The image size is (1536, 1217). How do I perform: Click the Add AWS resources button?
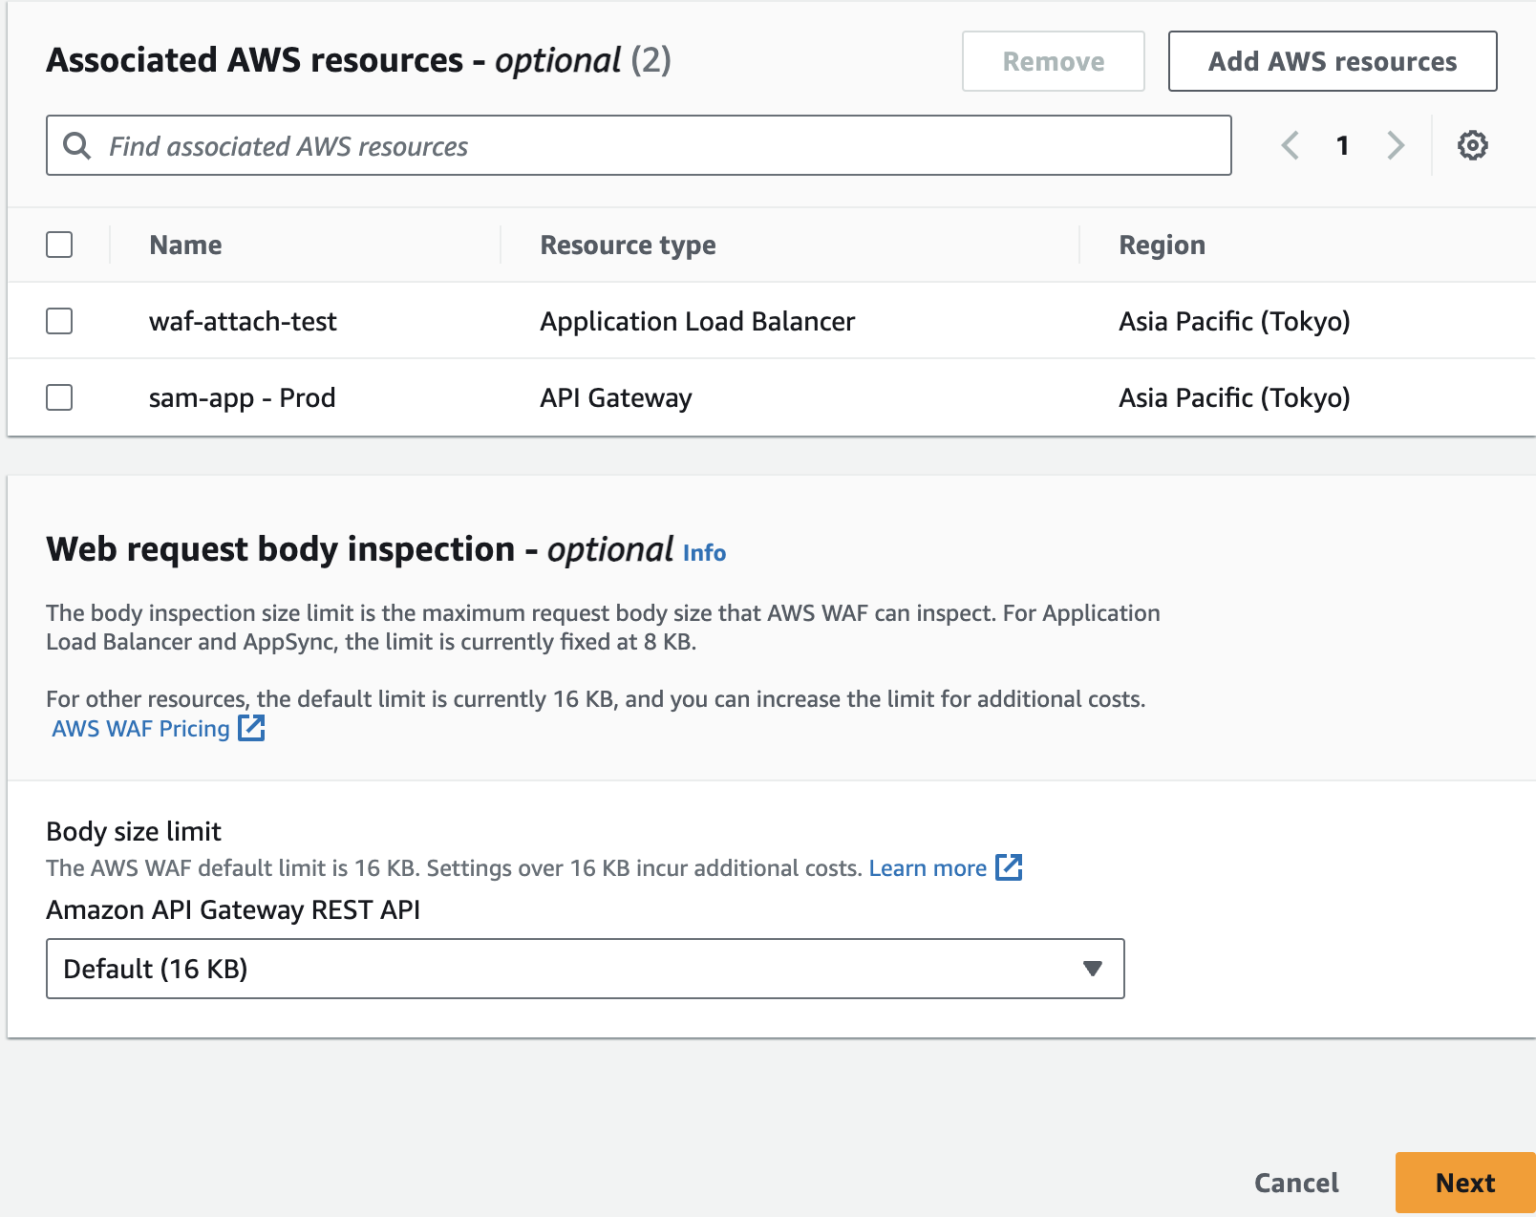[1331, 61]
